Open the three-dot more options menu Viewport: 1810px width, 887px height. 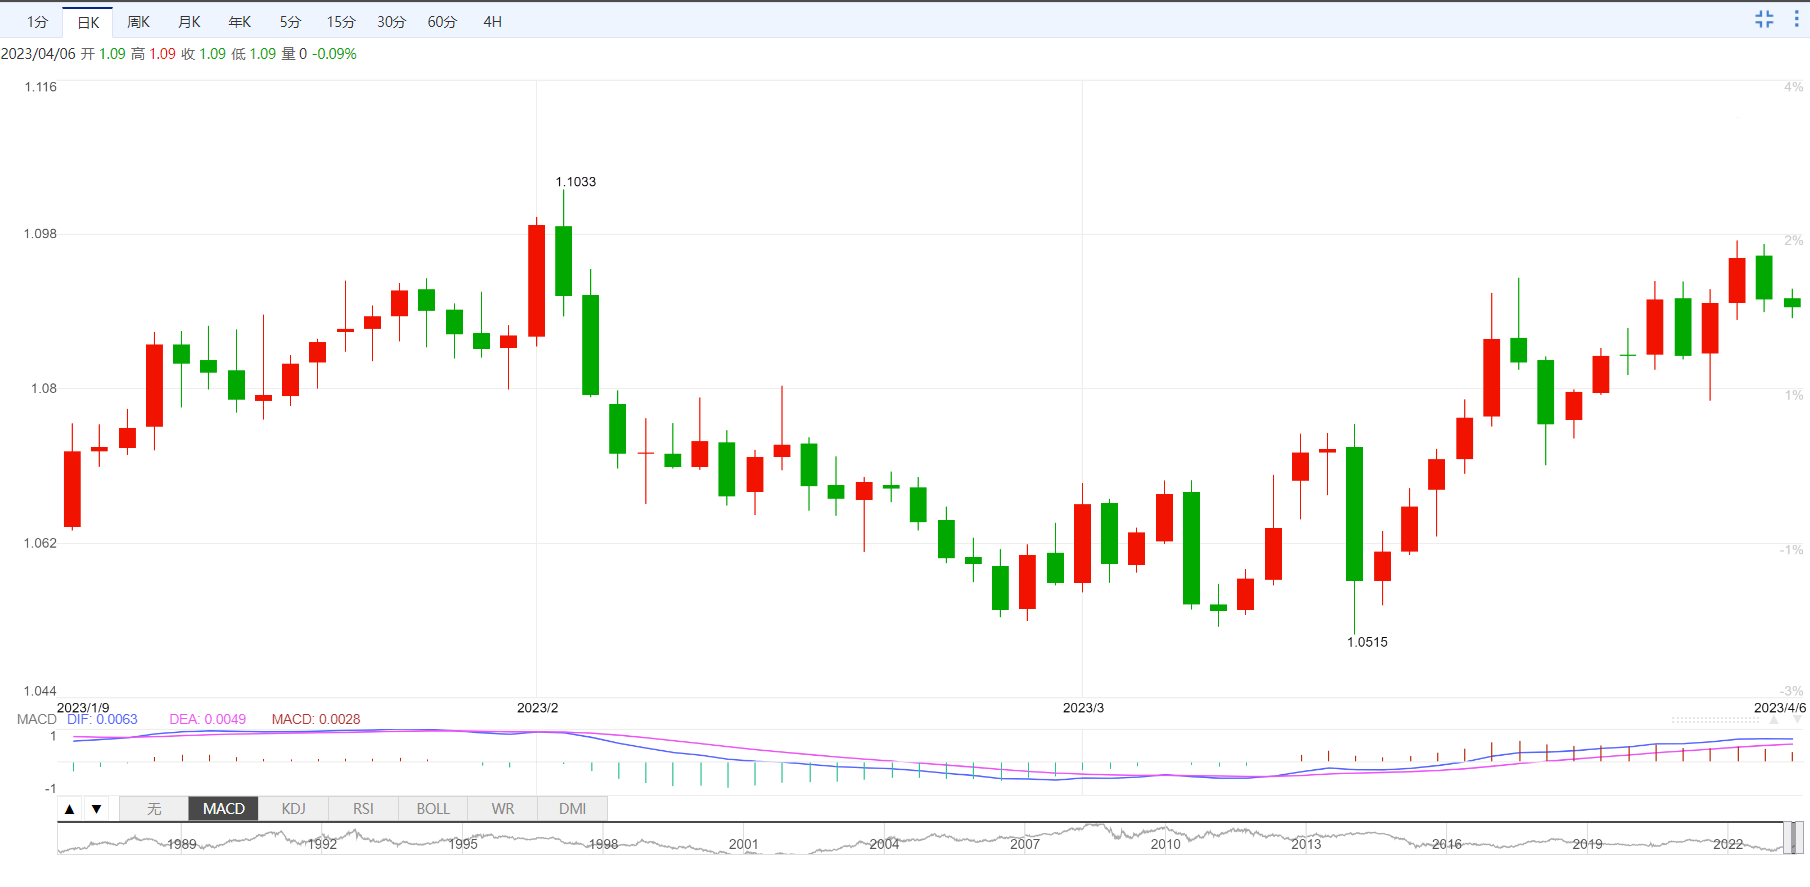pos(1796,19)
